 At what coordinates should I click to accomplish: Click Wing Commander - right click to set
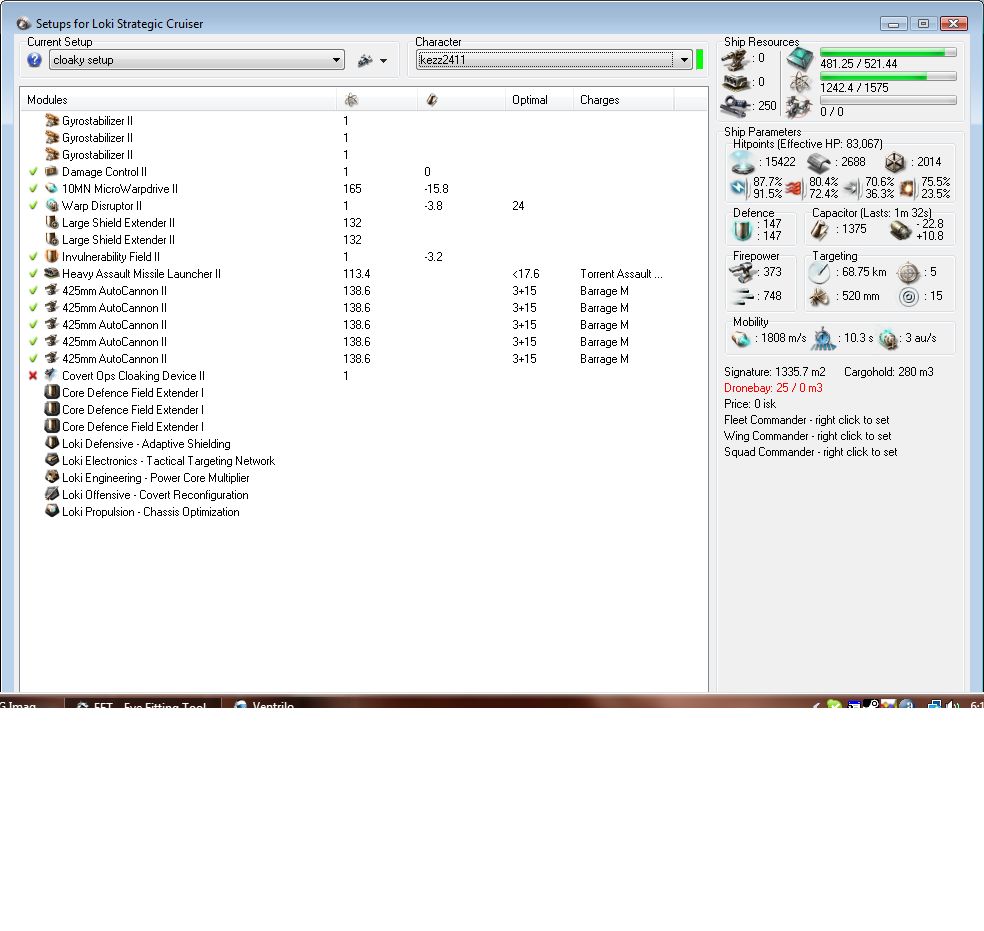coord(808,436)
